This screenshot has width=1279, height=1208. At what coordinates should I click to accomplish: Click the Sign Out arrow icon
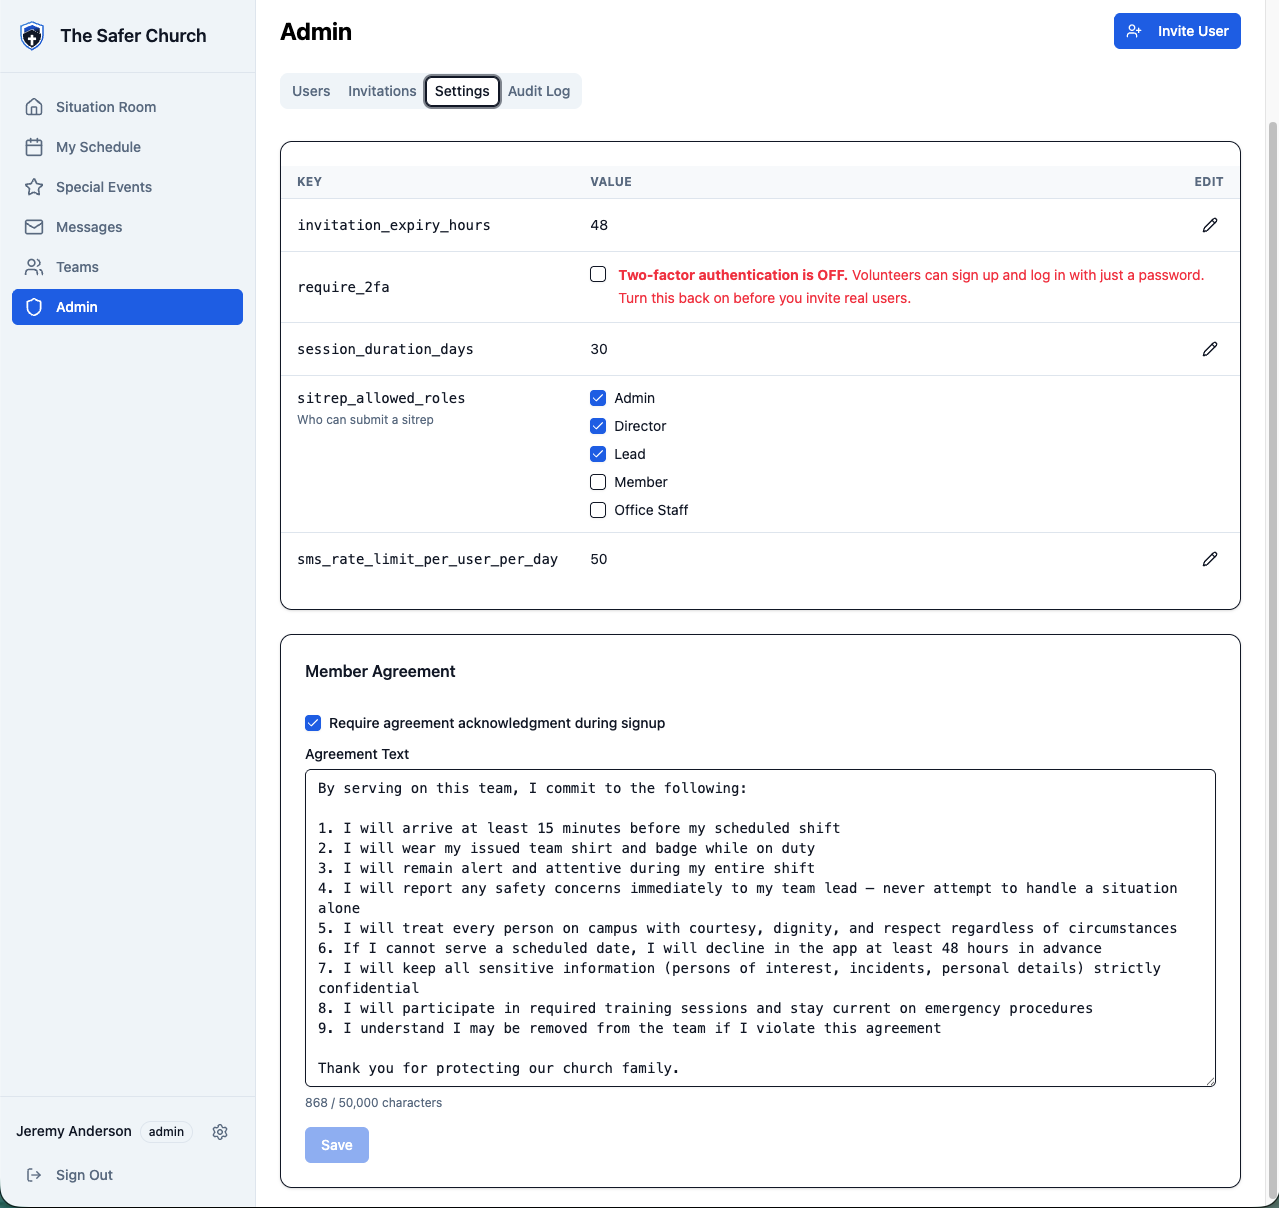tap(34, 1175)
